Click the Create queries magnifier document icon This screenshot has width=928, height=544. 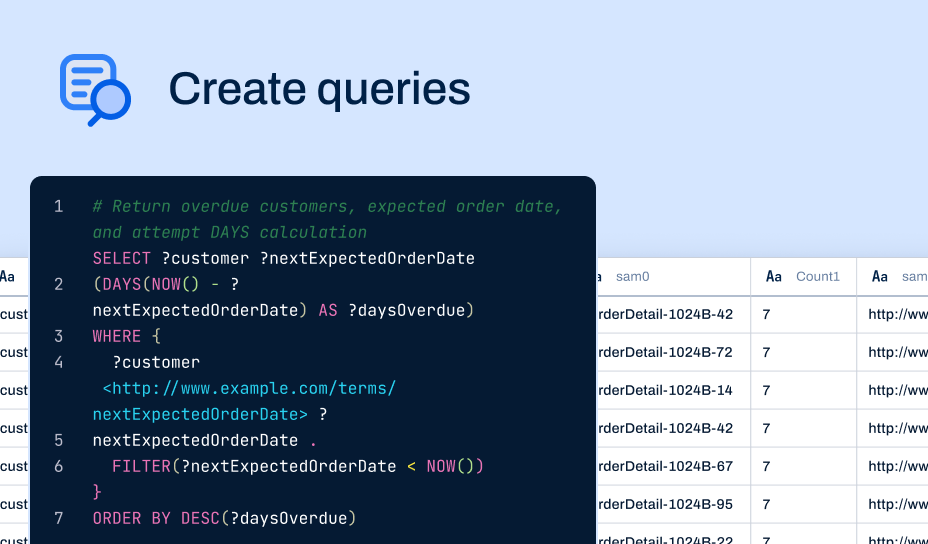(x=95, y=90)
